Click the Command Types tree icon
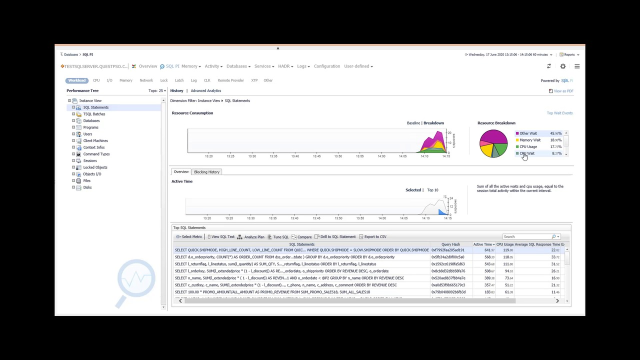This screenshot has height=360, width=640. (x=79, y=154)
